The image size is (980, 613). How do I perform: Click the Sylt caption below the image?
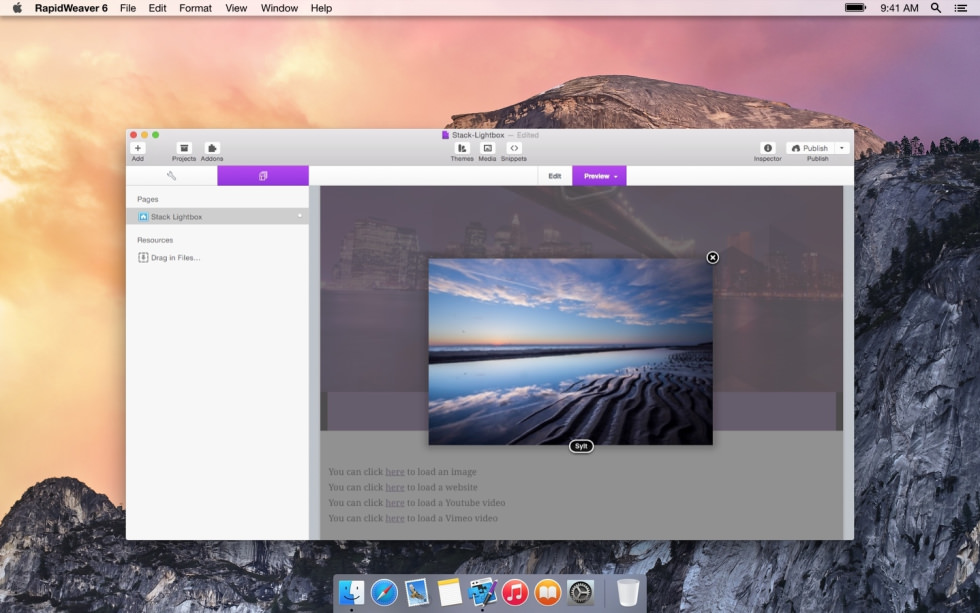tap(581, 446)
